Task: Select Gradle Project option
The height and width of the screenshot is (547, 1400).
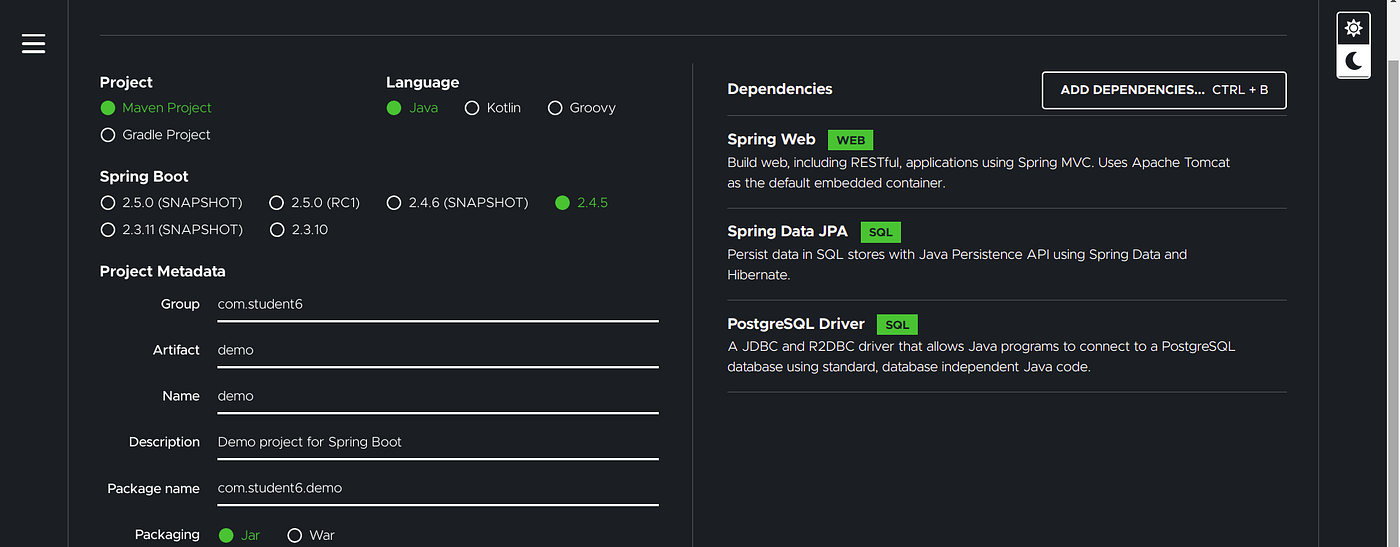Action: pos(156,135)
